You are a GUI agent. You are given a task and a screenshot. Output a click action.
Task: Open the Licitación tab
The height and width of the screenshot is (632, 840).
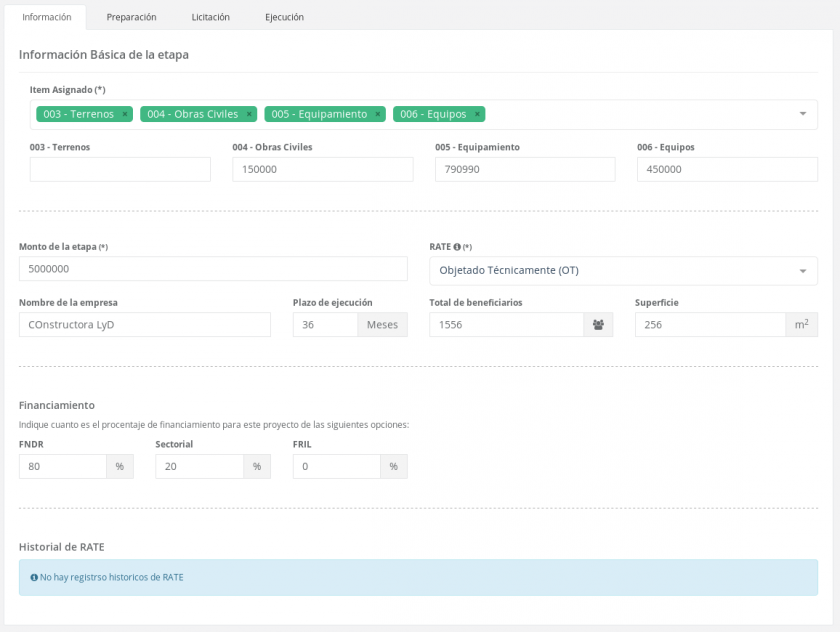(x=210, y=17)
